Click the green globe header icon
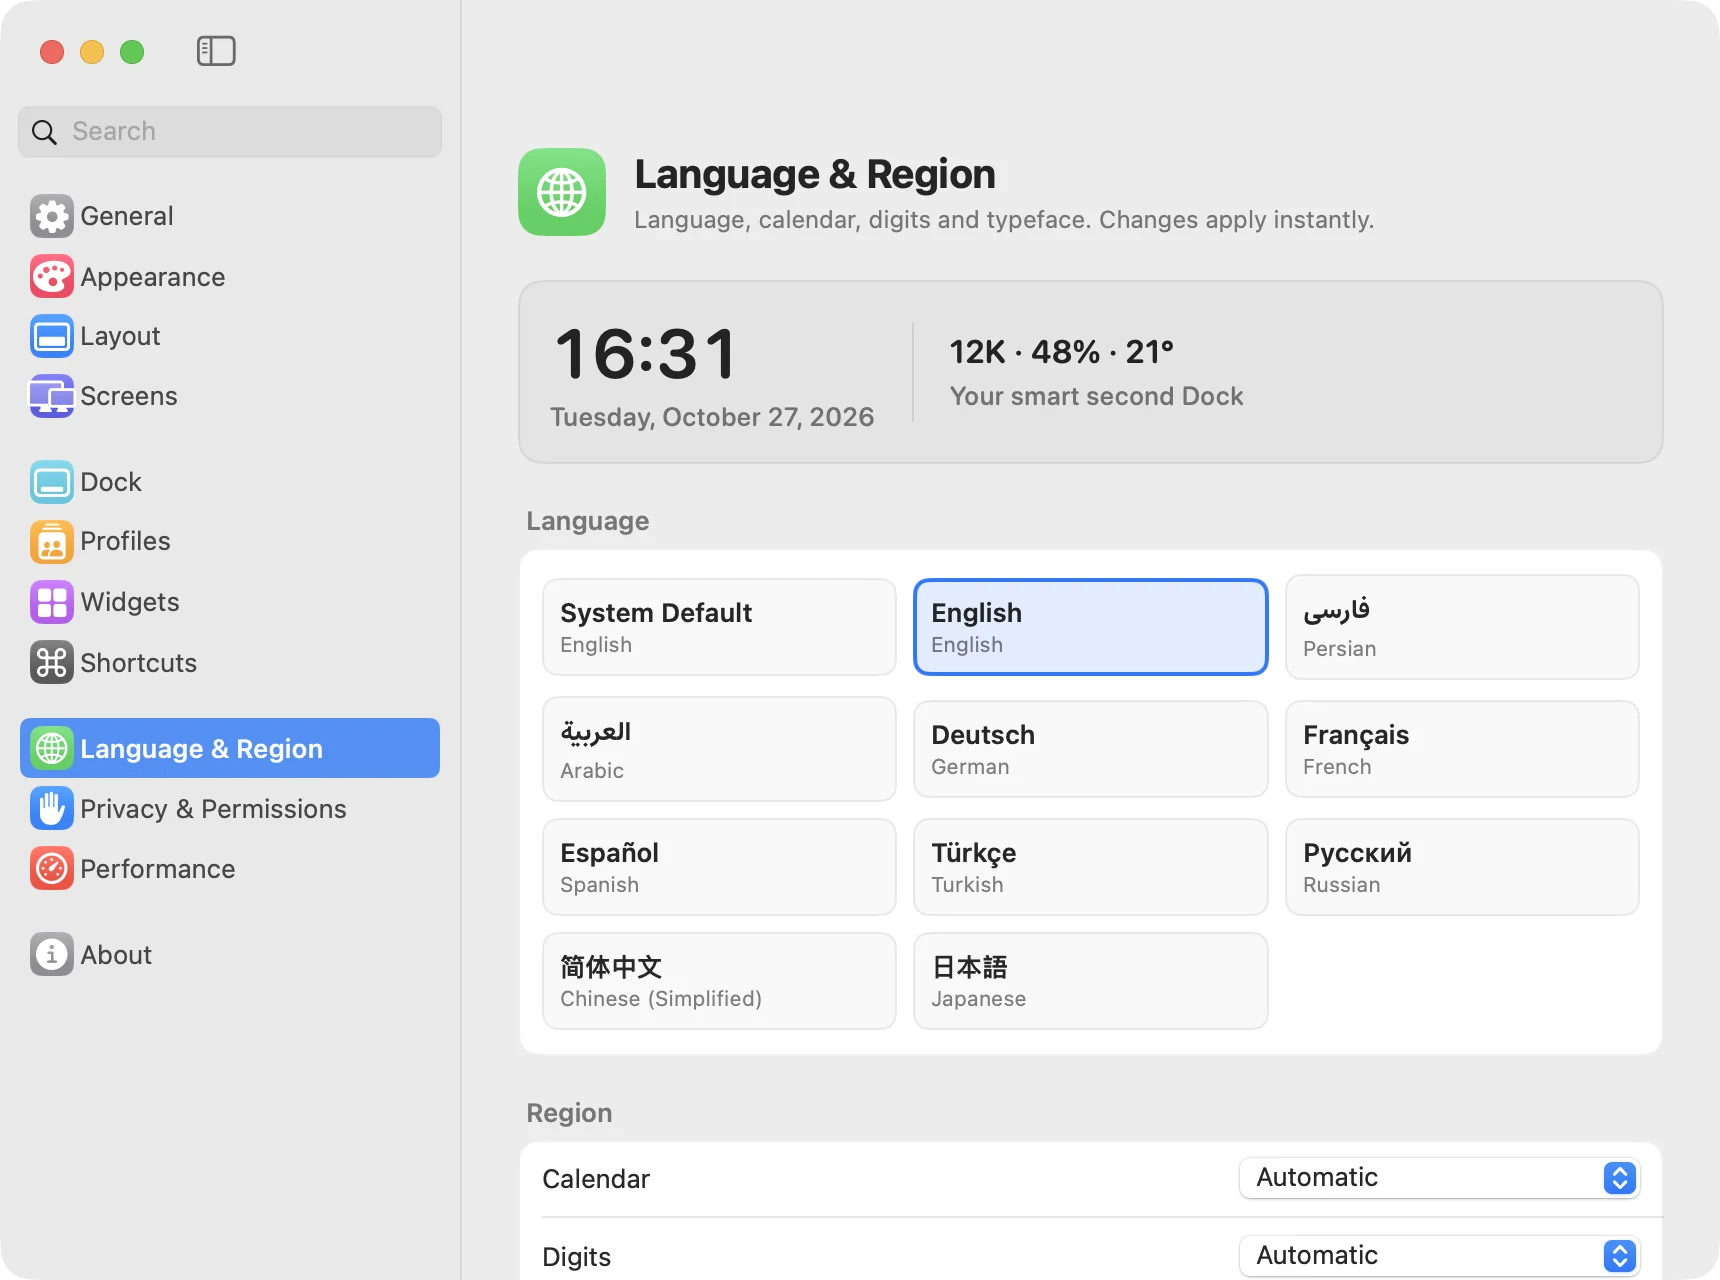This screenshot has width=1720, height=1280. pos(562,192)
